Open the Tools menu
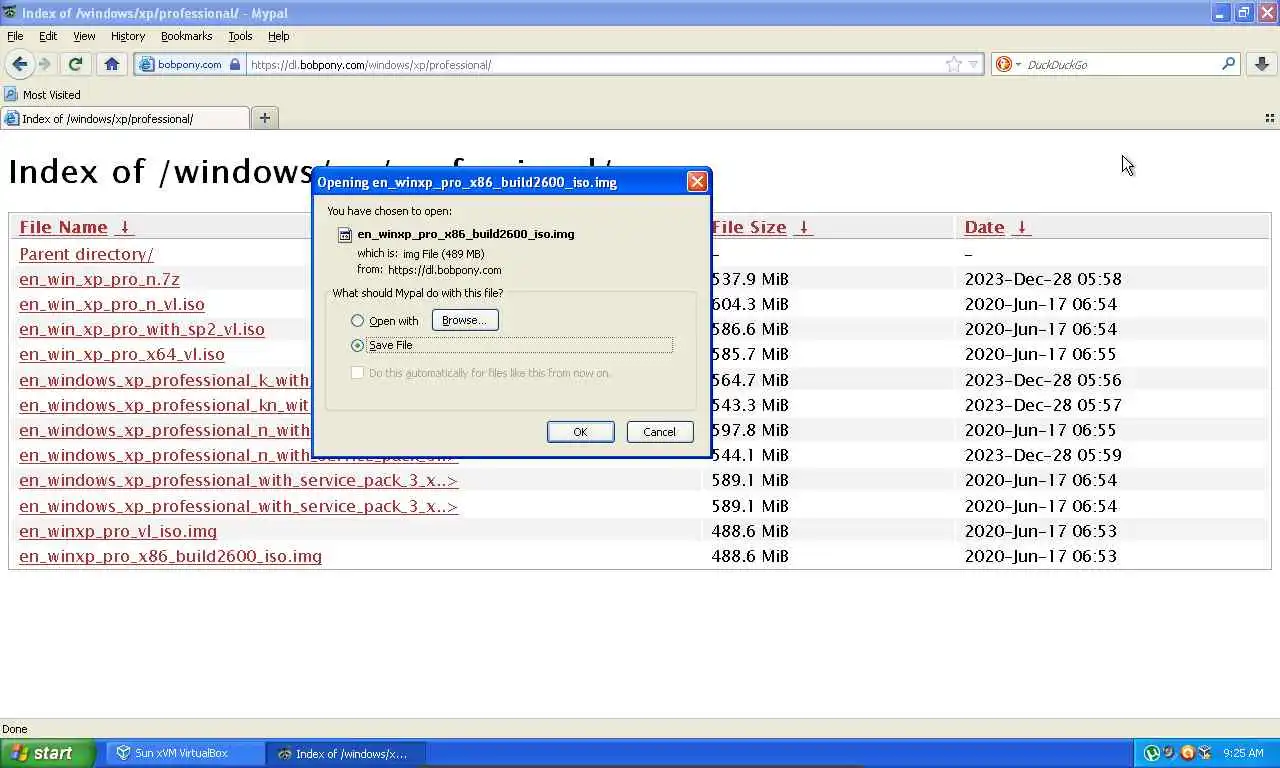The image size is (1280, 768). click(x=240, y=36)
